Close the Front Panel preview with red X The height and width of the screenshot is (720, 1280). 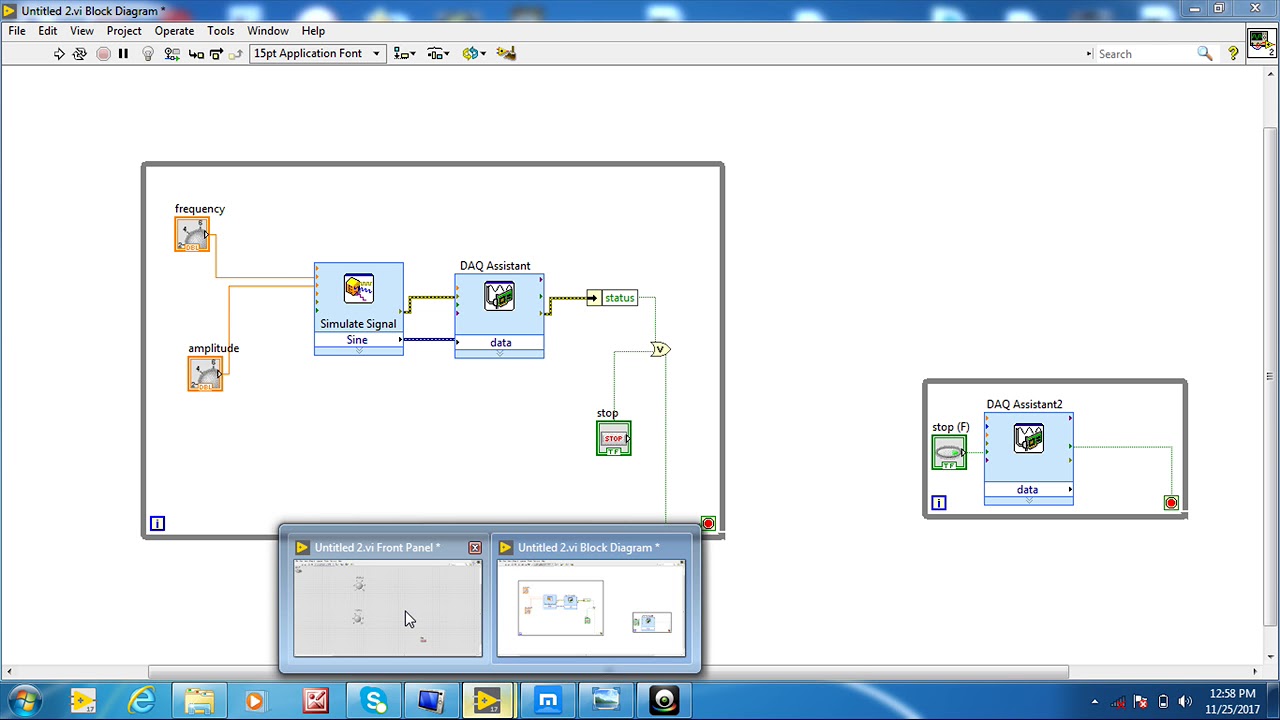pos(475,548)
